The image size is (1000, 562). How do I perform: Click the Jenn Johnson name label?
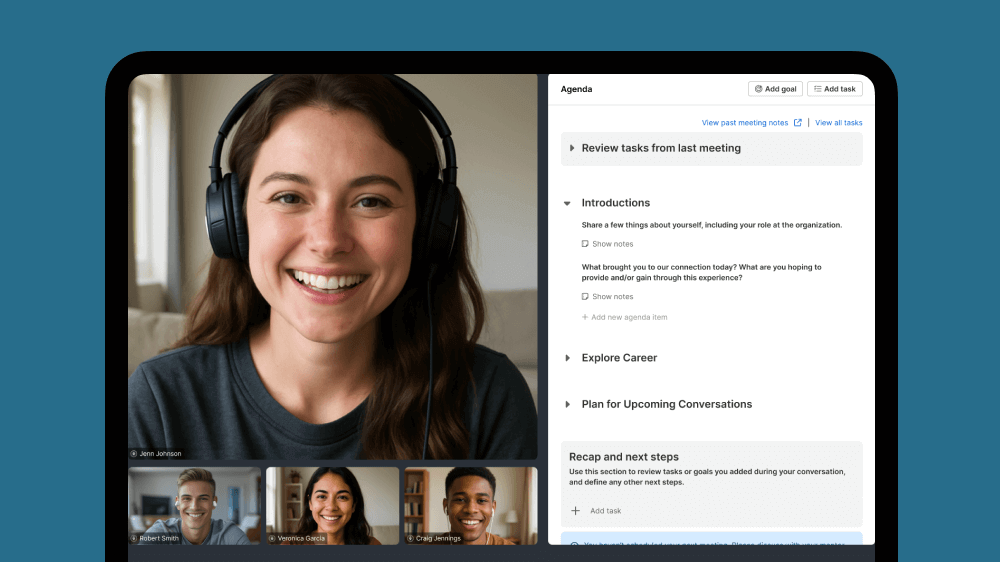pos(160,454)
